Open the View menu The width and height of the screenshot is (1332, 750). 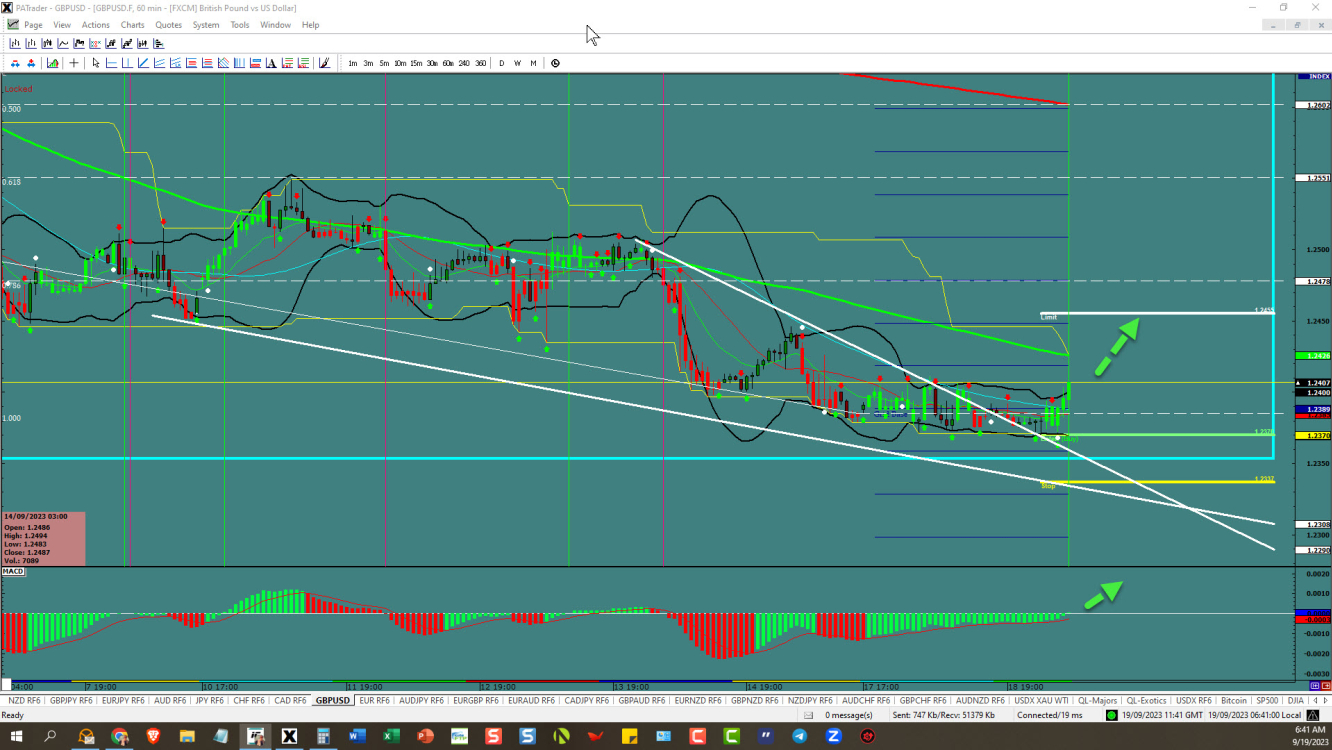coord(62,25)
